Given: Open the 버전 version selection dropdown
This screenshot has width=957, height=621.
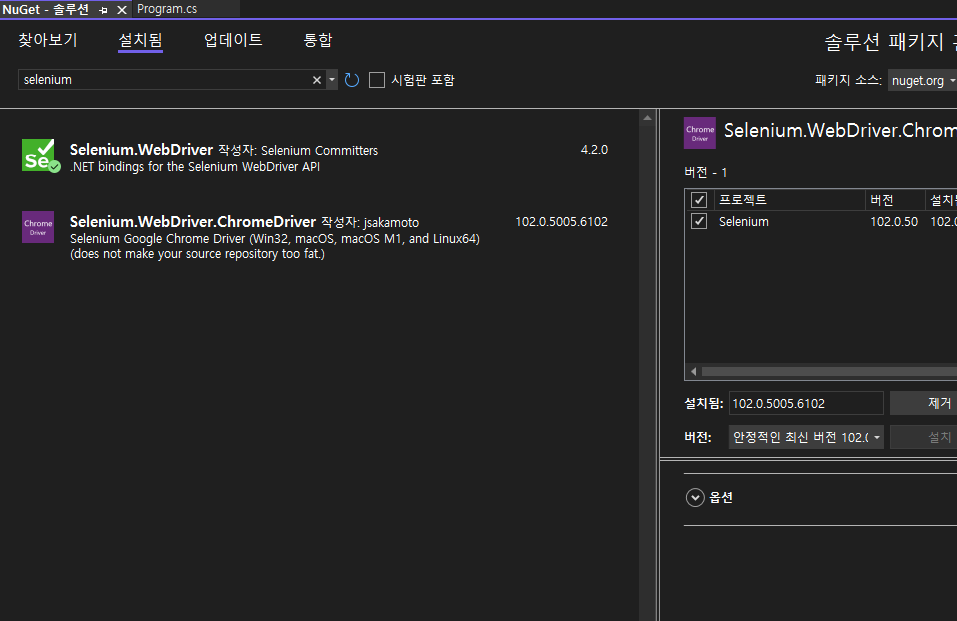Looking at the screenshot, I should (806, 437).
